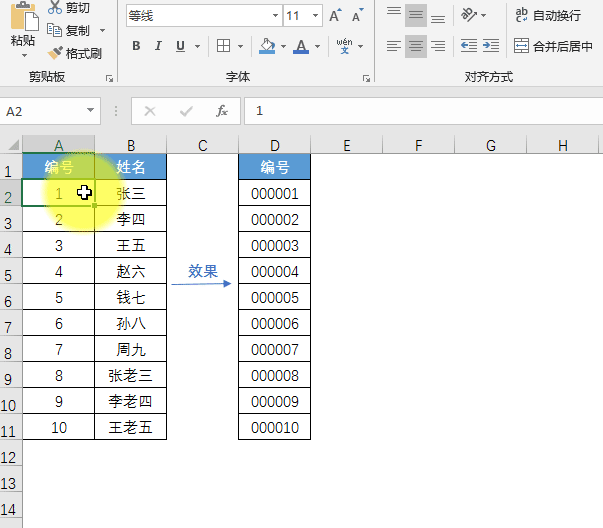Open the copy options dropdown arrow

102,30
